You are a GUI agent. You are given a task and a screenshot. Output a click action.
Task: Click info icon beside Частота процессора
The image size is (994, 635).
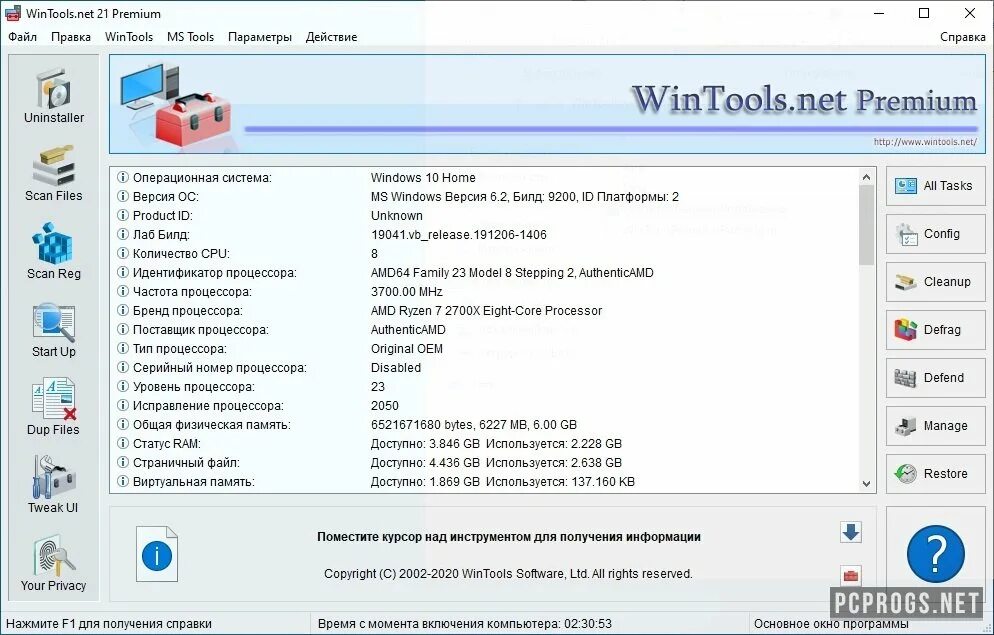[123, 292]
